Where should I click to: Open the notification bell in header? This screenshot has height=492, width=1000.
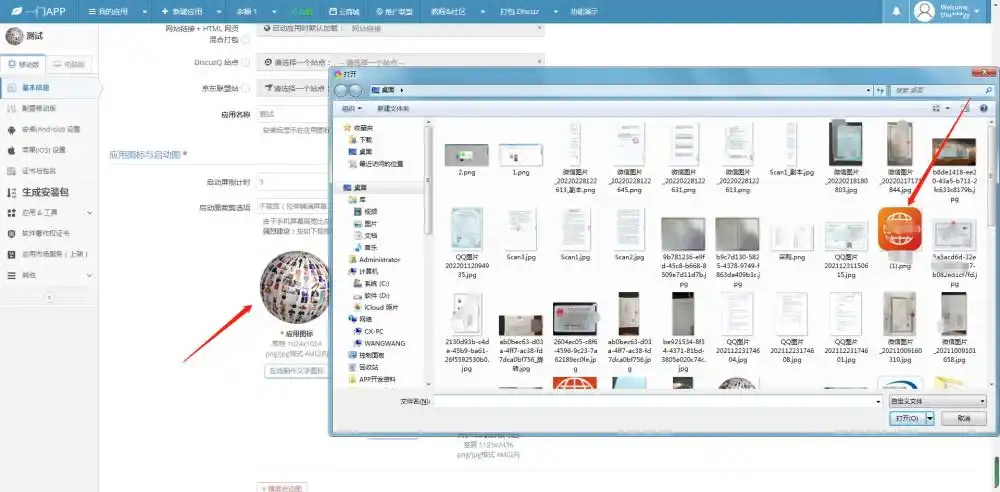[x=896, y=11]
